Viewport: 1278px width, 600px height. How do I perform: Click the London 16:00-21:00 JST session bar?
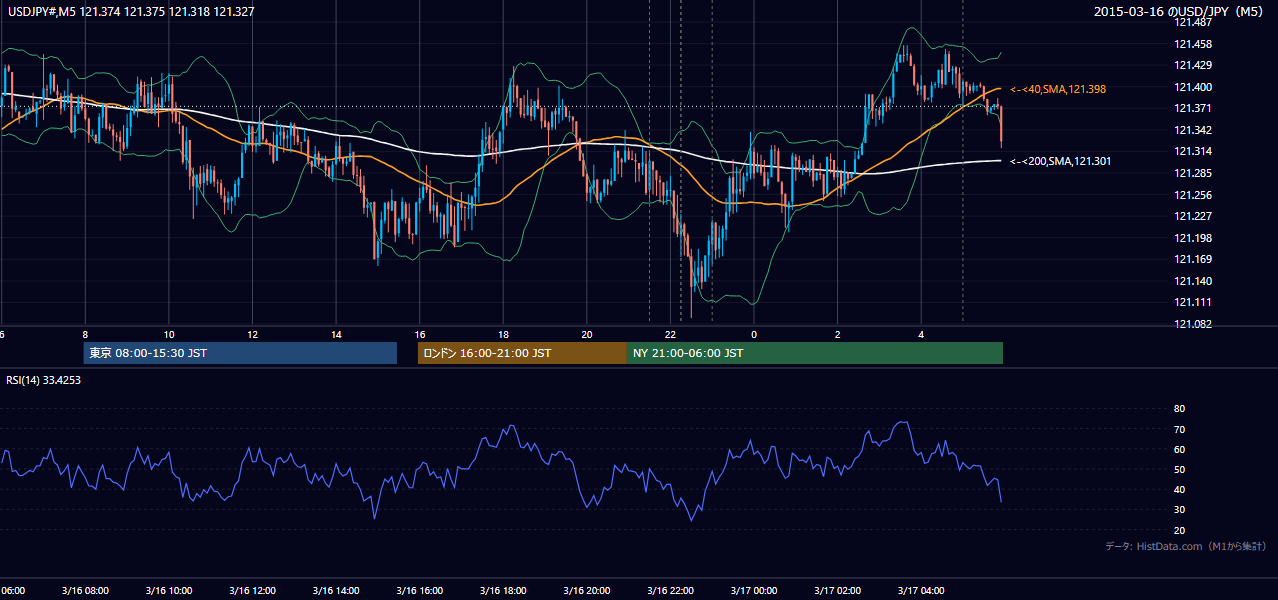click(x=522, y=353)
